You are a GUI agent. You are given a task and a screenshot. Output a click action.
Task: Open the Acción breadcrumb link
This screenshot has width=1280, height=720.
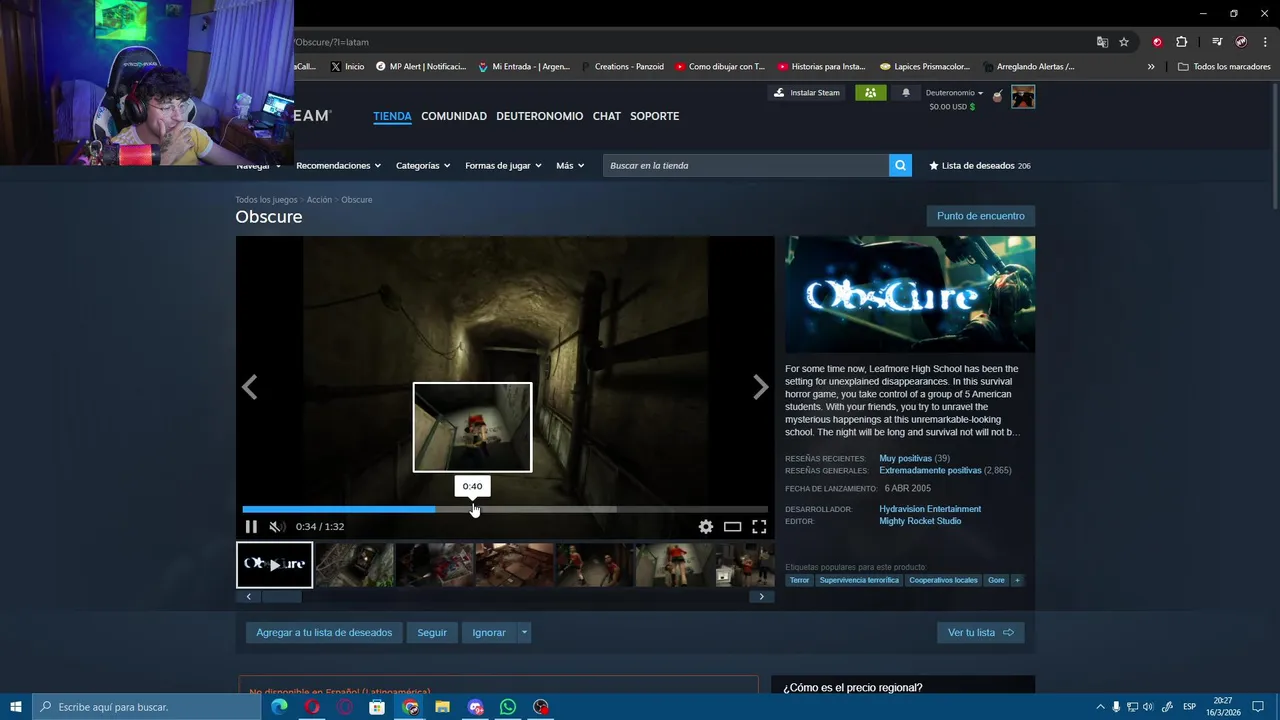[x=319, y=200]
